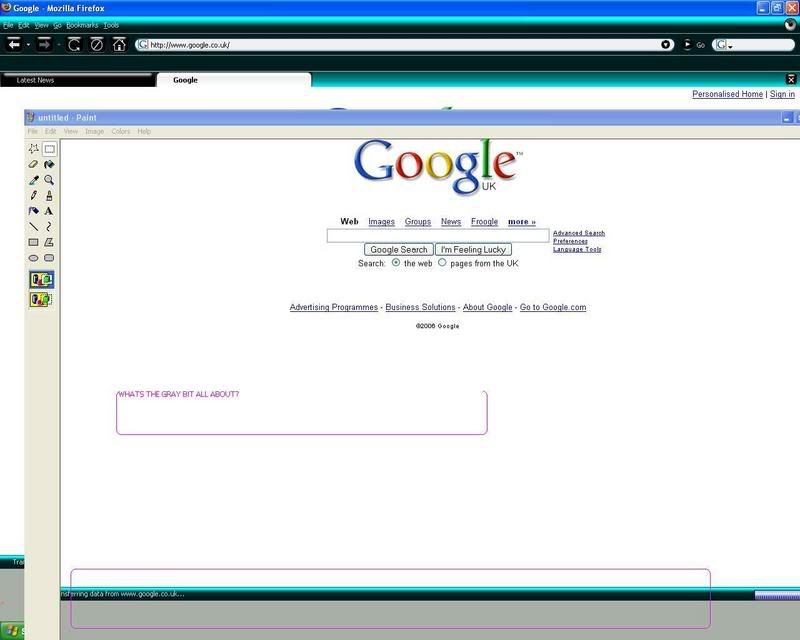Click the About Google link

[x=487, y=307]
